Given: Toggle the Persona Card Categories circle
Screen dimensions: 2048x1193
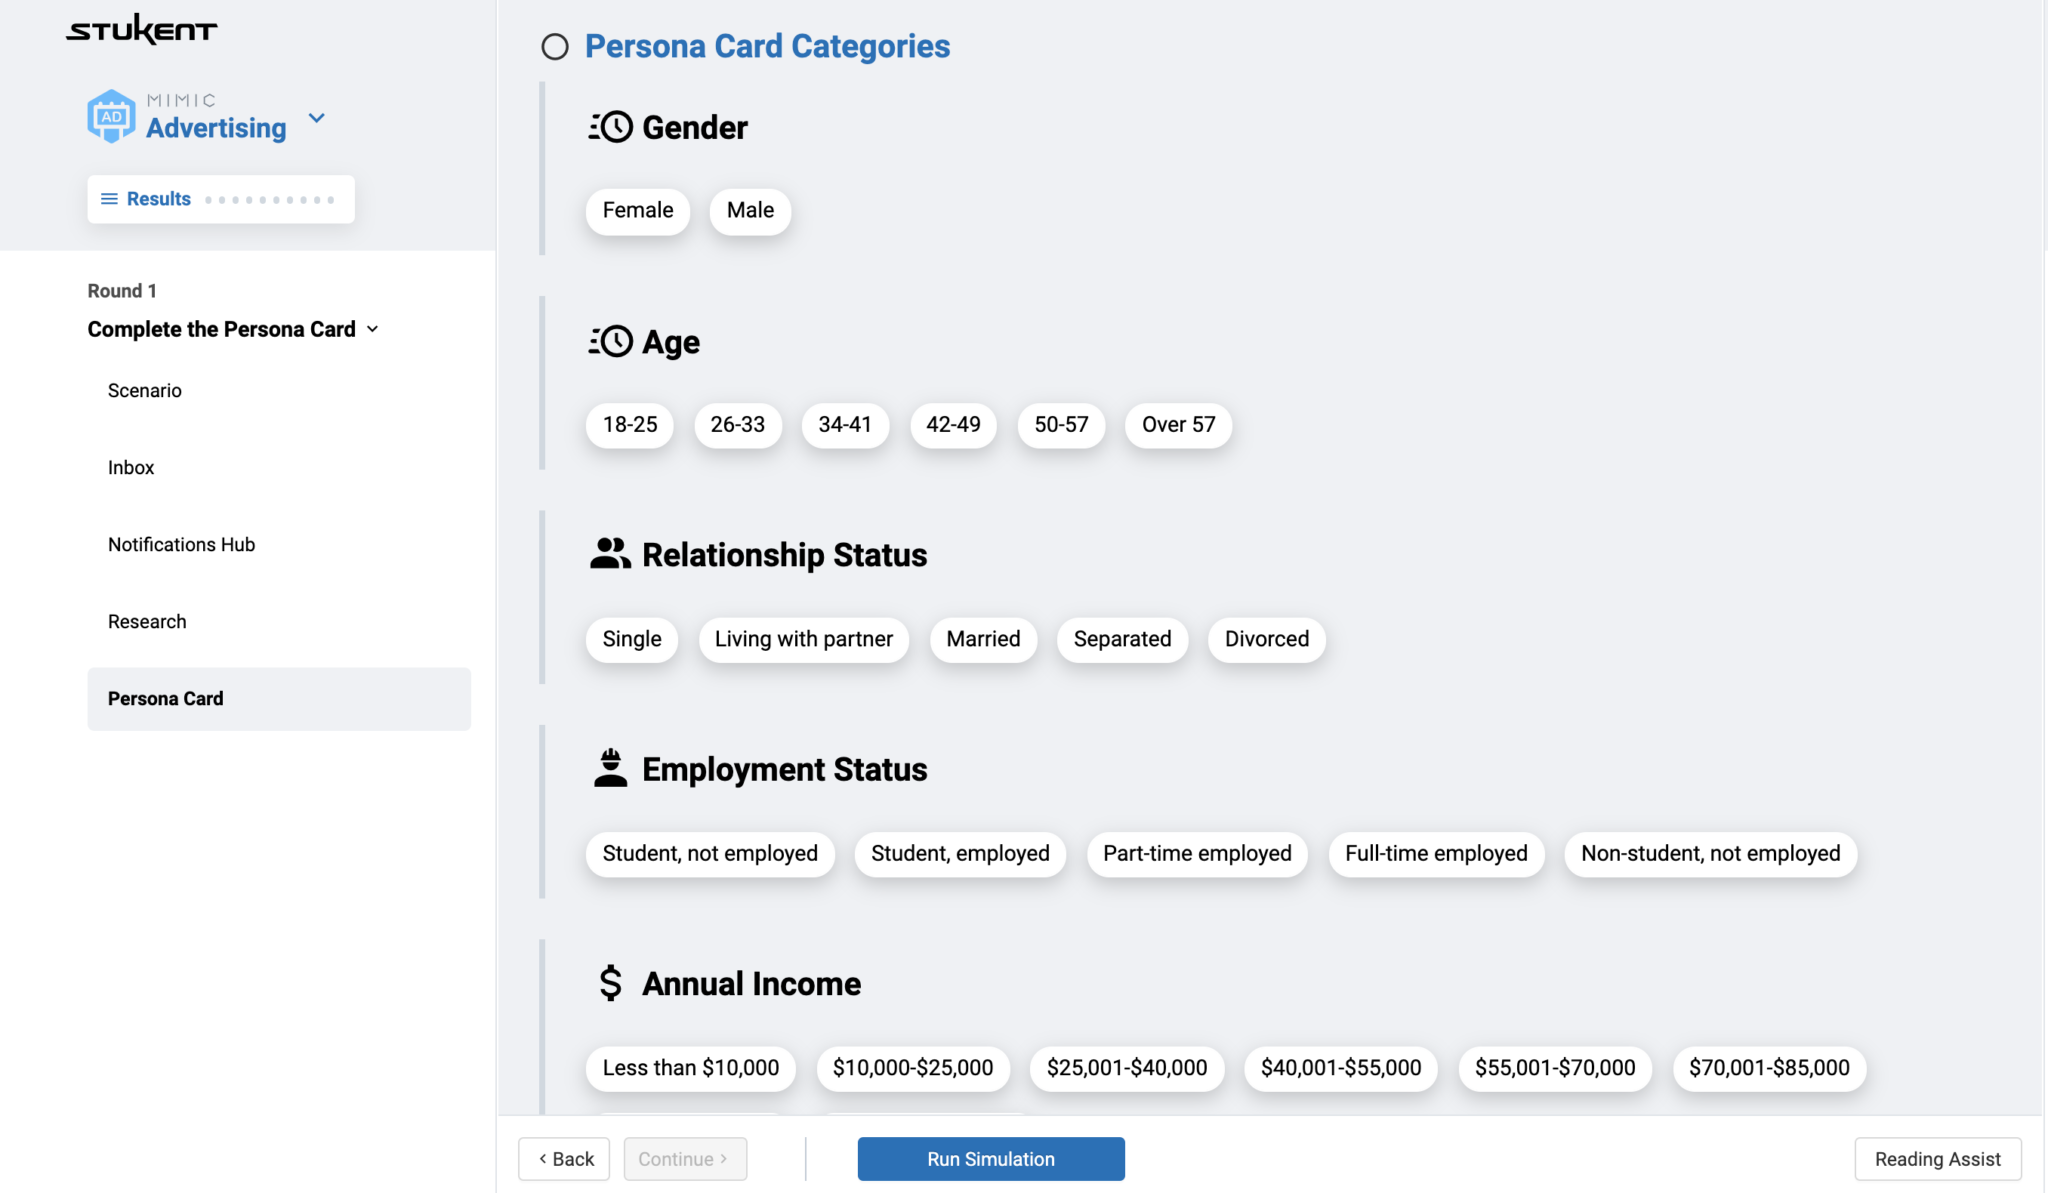Looking at the screenshot, I should pyautogui.click(x=555, y=47).
